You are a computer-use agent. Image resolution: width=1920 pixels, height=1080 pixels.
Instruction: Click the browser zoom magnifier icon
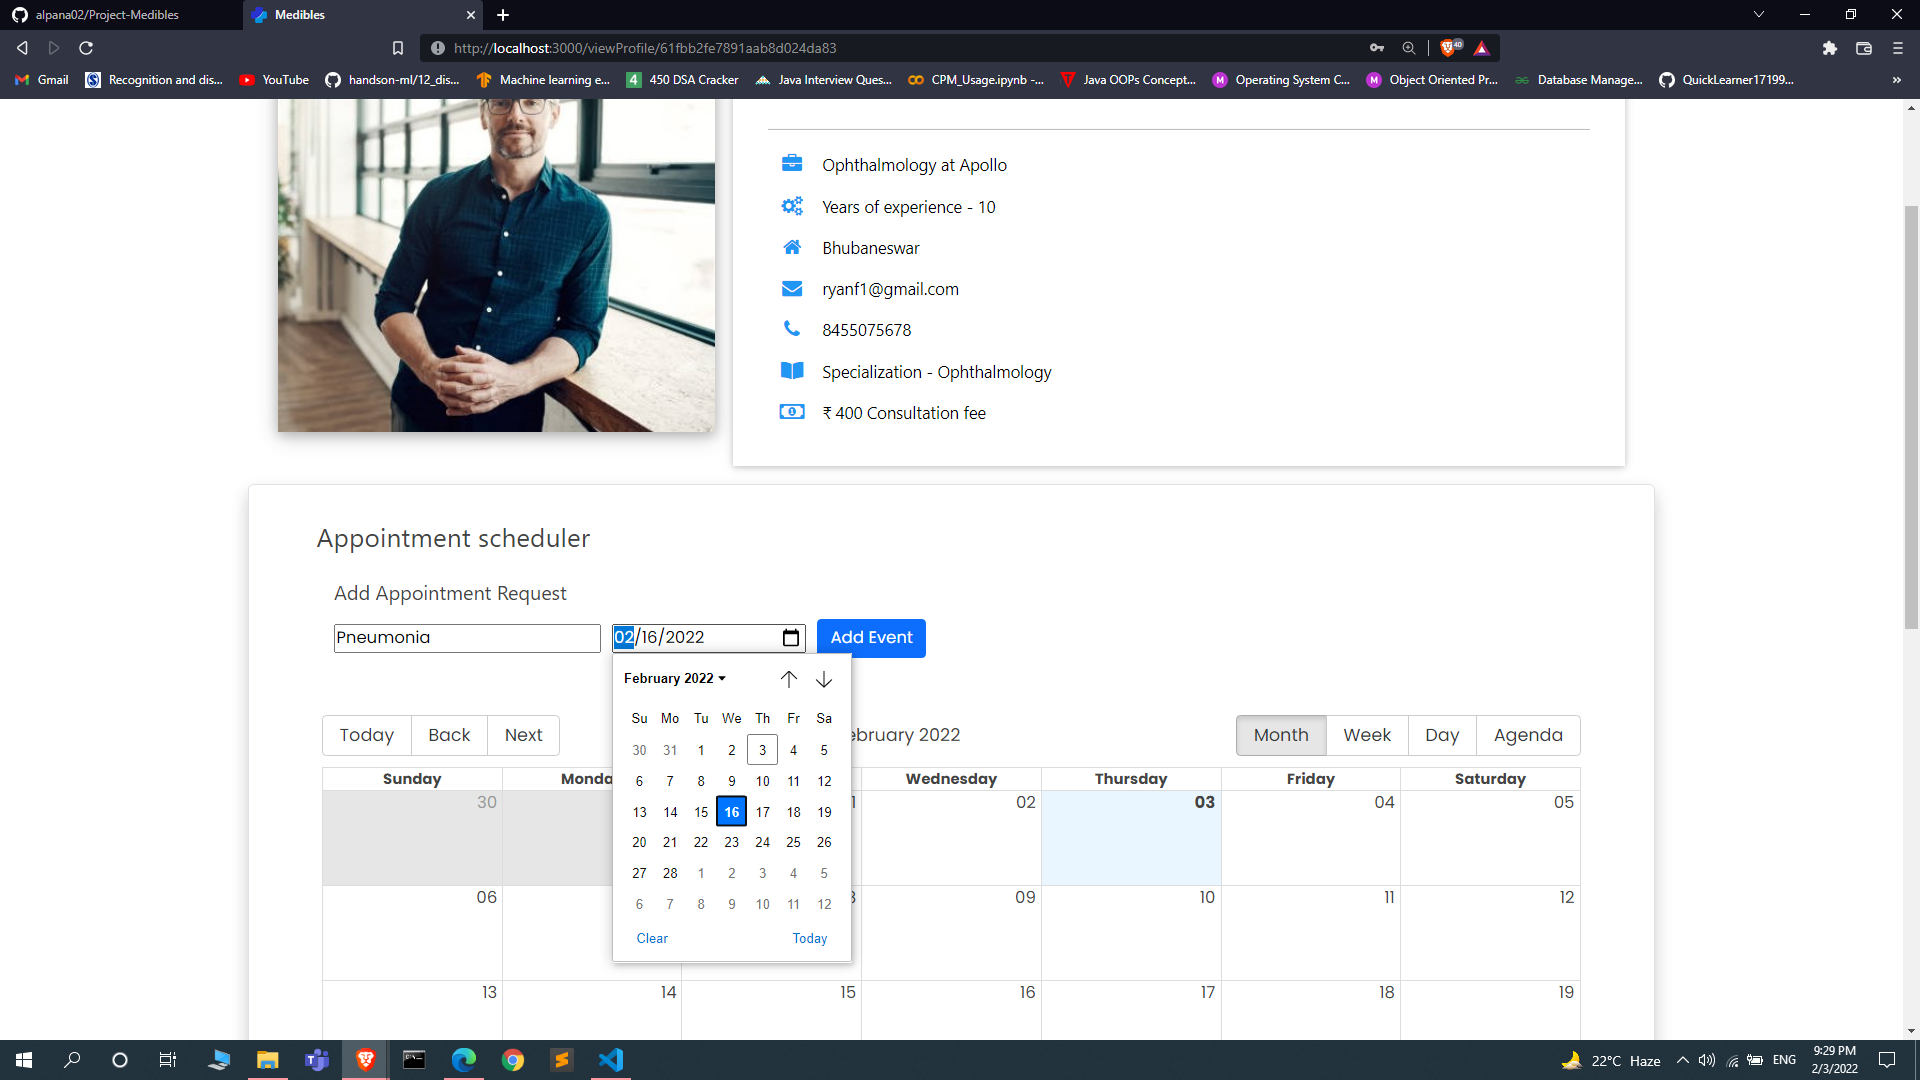[x=1409, y=48]
